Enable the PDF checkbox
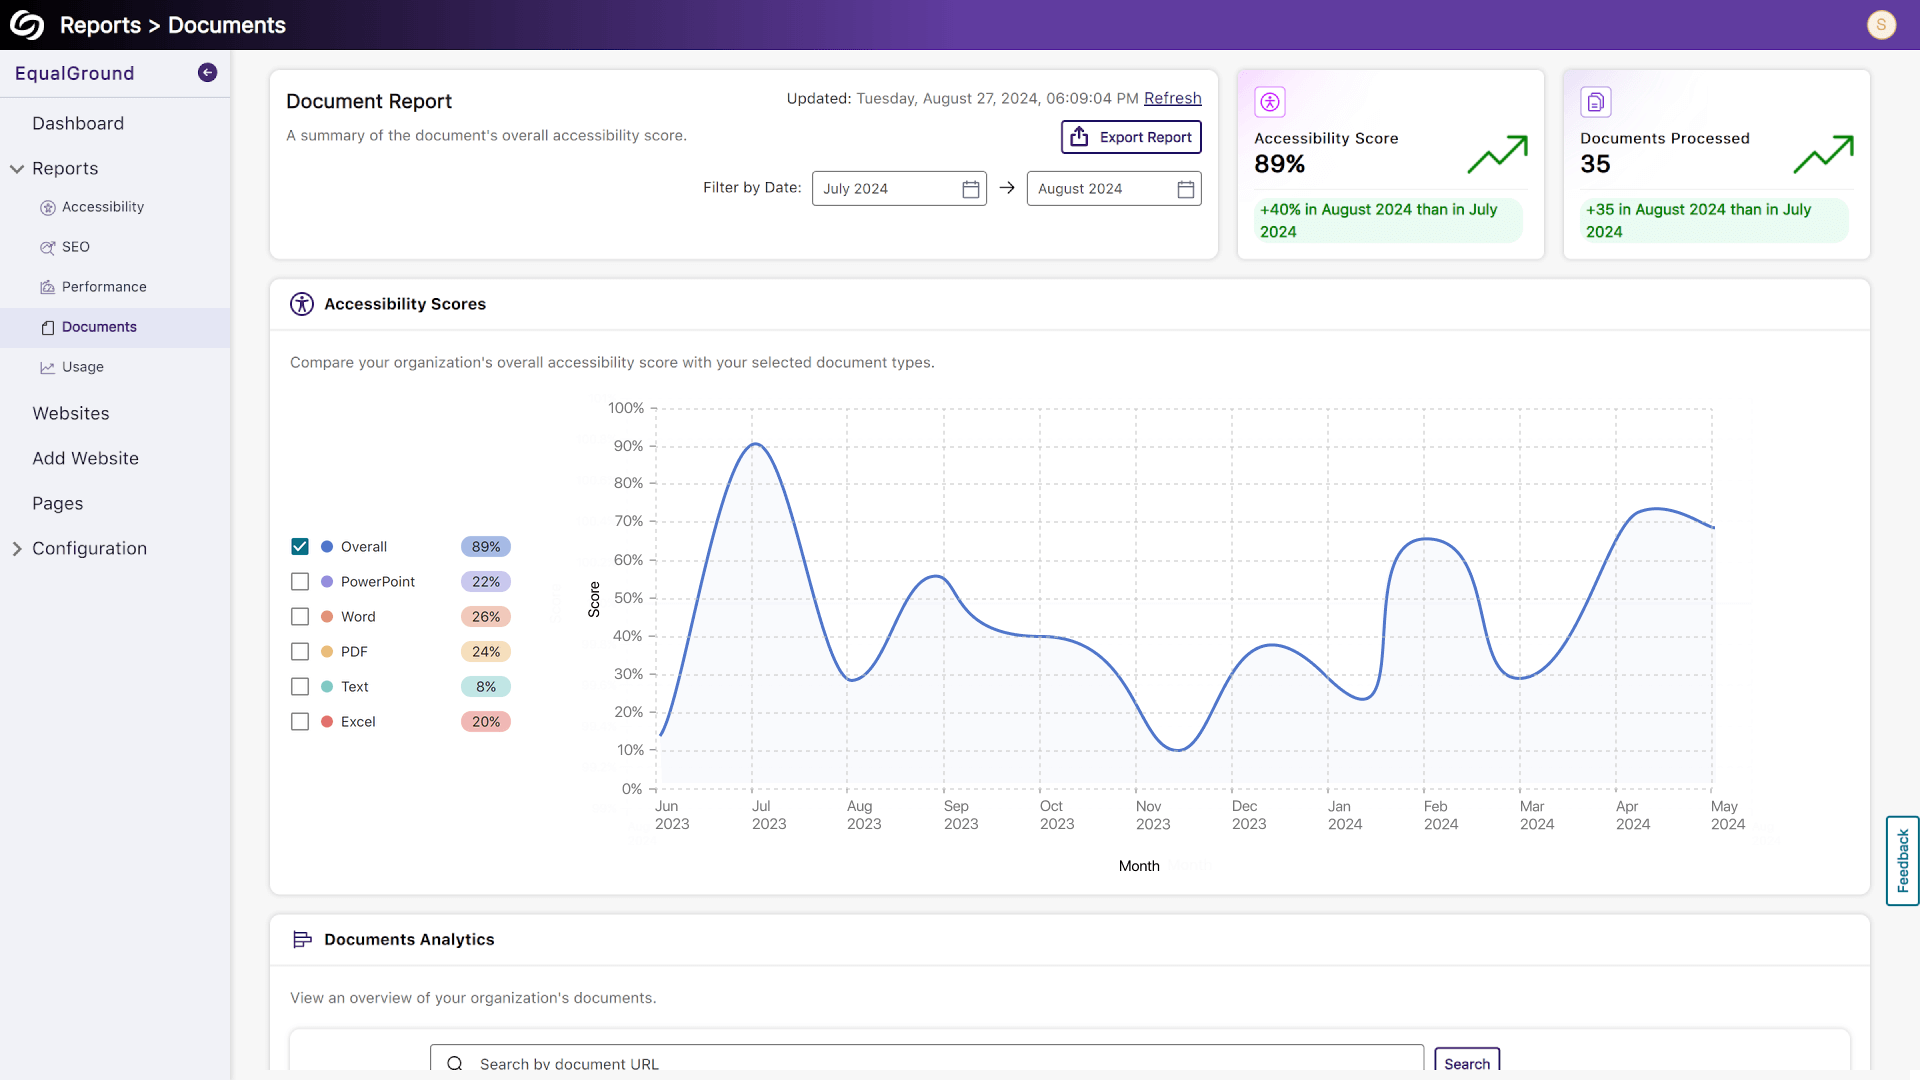 click(x=300, y=652)
